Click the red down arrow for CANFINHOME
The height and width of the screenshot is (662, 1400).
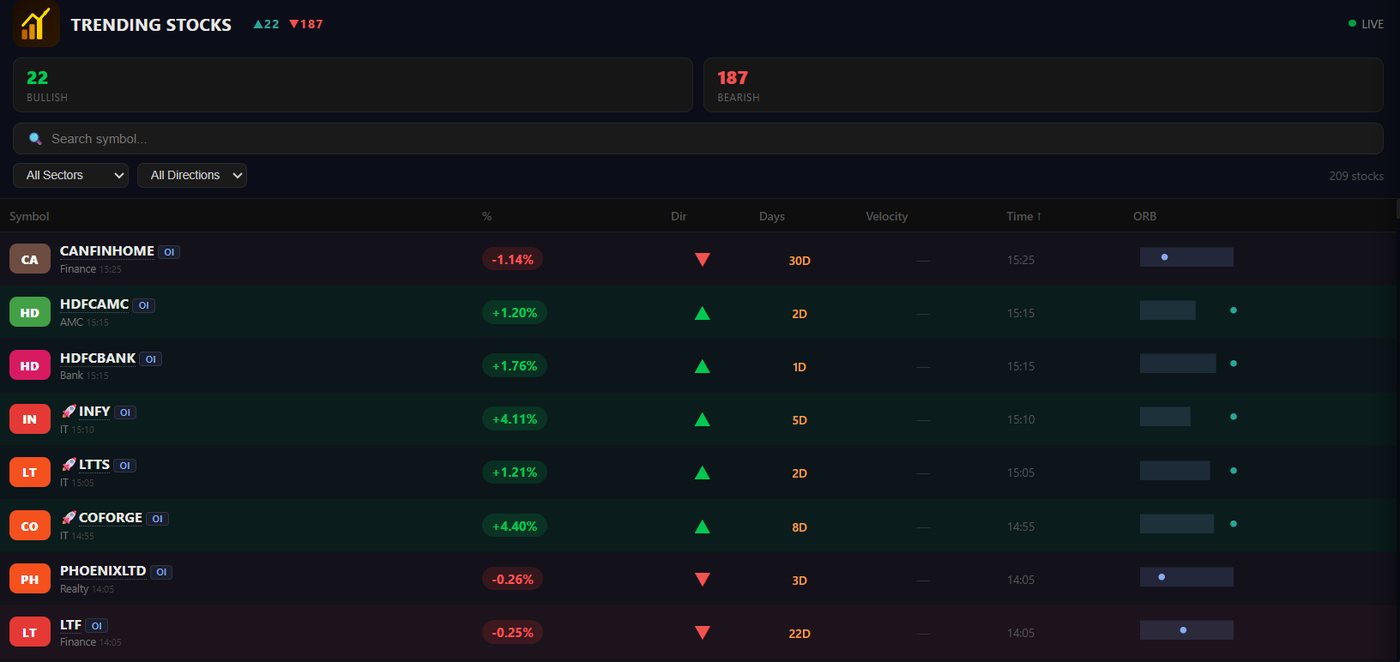click(x=702, y=260)
